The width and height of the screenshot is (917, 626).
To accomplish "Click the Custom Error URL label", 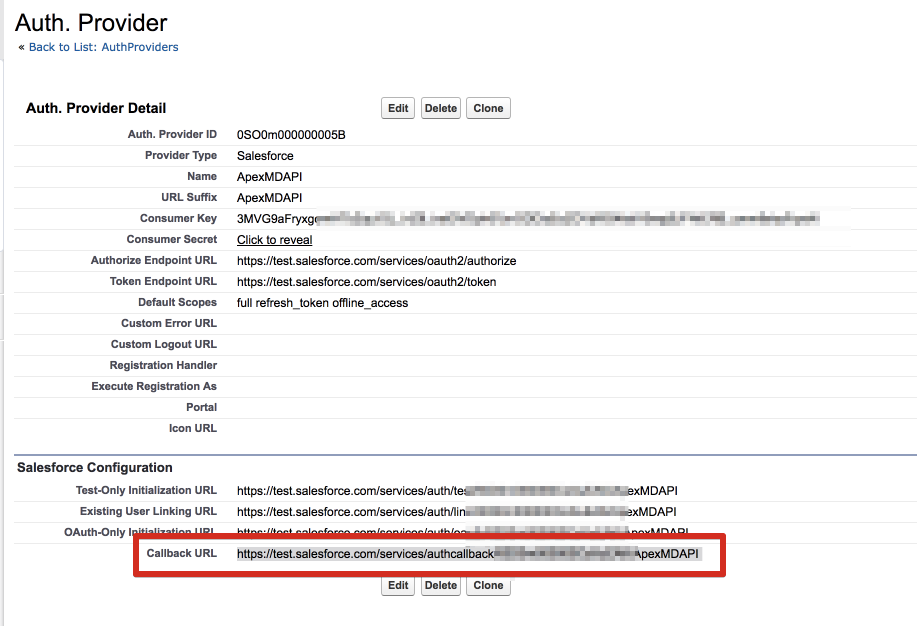I will point(168,324).
